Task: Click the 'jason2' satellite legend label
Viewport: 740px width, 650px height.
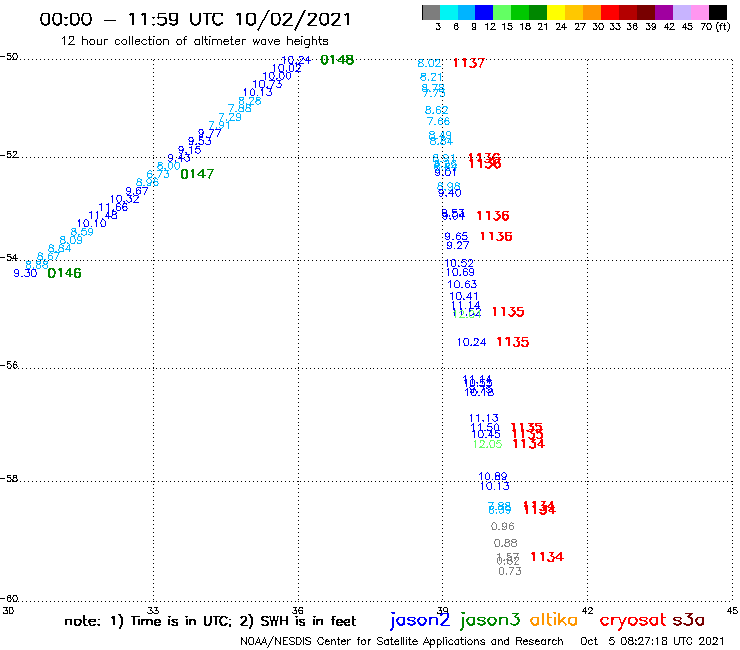Action: (x=420, y=620)
